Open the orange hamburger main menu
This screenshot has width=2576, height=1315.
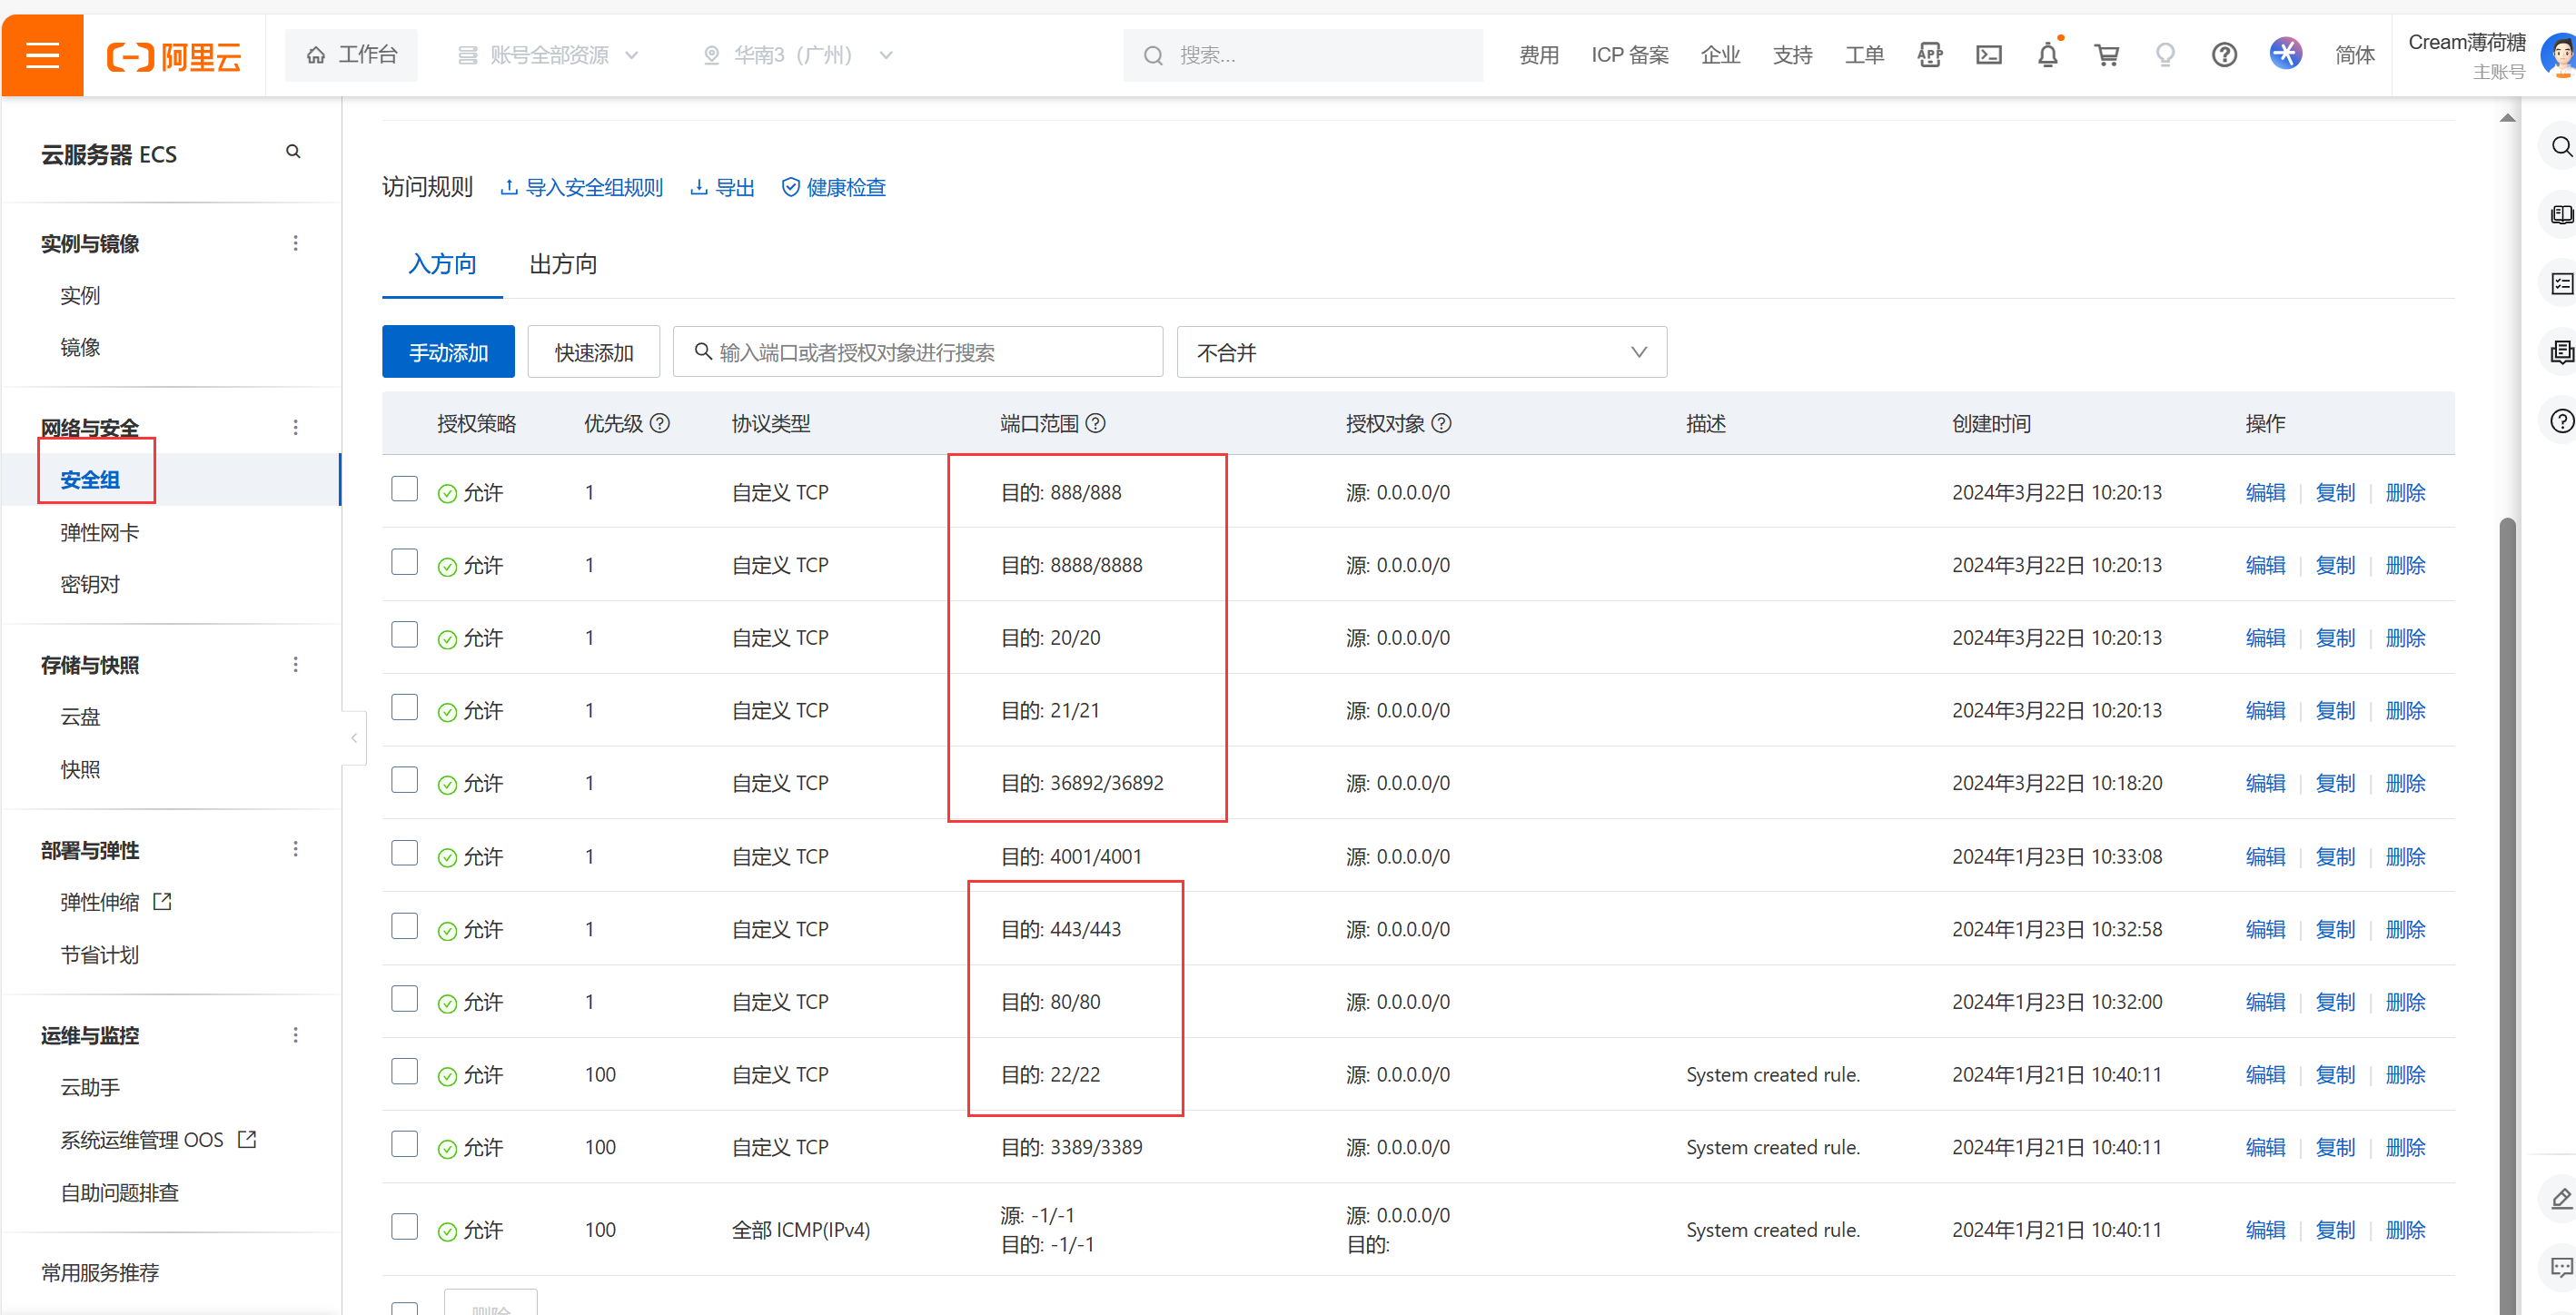pos(42,55)
